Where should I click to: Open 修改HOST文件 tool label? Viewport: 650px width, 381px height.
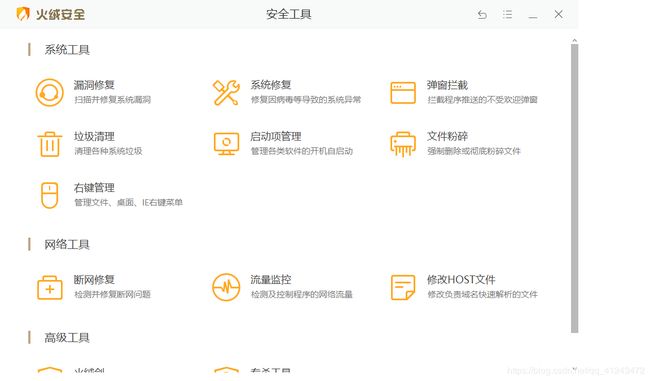tap(461, 280)
